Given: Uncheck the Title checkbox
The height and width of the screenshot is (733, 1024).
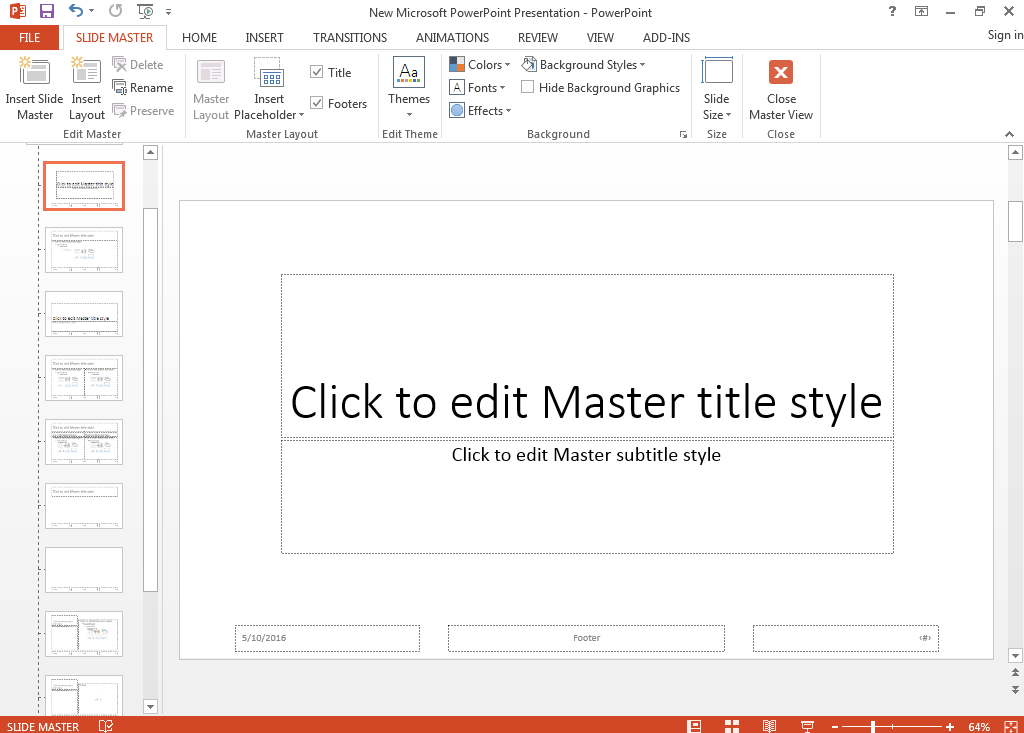Looking at the screenshot, I should [x=317, y=72].
